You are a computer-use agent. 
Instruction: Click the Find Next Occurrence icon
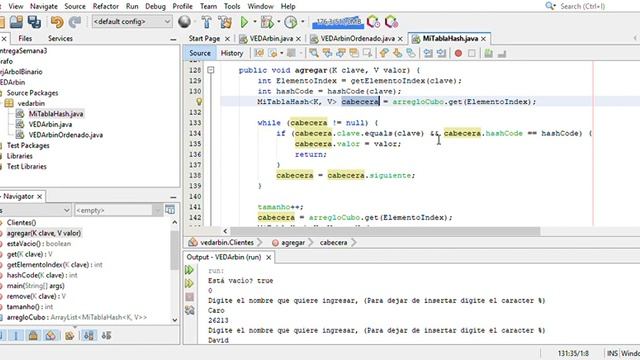point(340,53)
